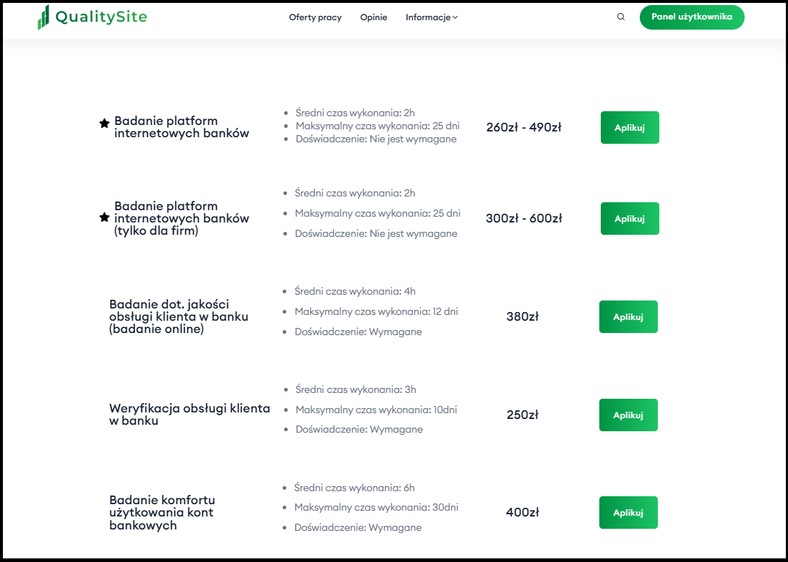Image resolution: width=788 pixels, height=562 pixels.
Task: Apply to the 380zł online survey offer
Action: 628,317
